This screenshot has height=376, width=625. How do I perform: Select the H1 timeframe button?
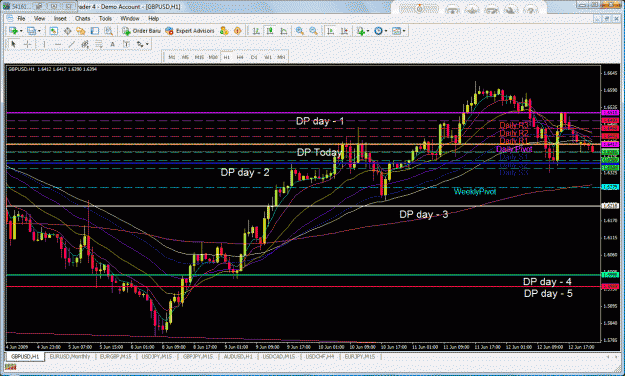point(227,57)
